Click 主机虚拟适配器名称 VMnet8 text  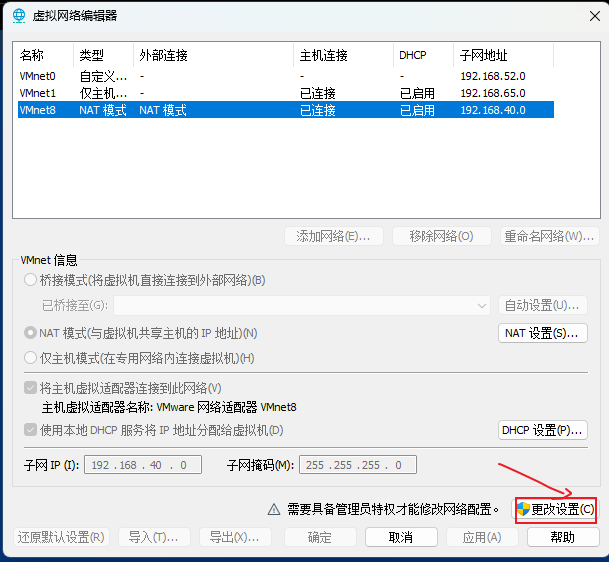point(169,407)
